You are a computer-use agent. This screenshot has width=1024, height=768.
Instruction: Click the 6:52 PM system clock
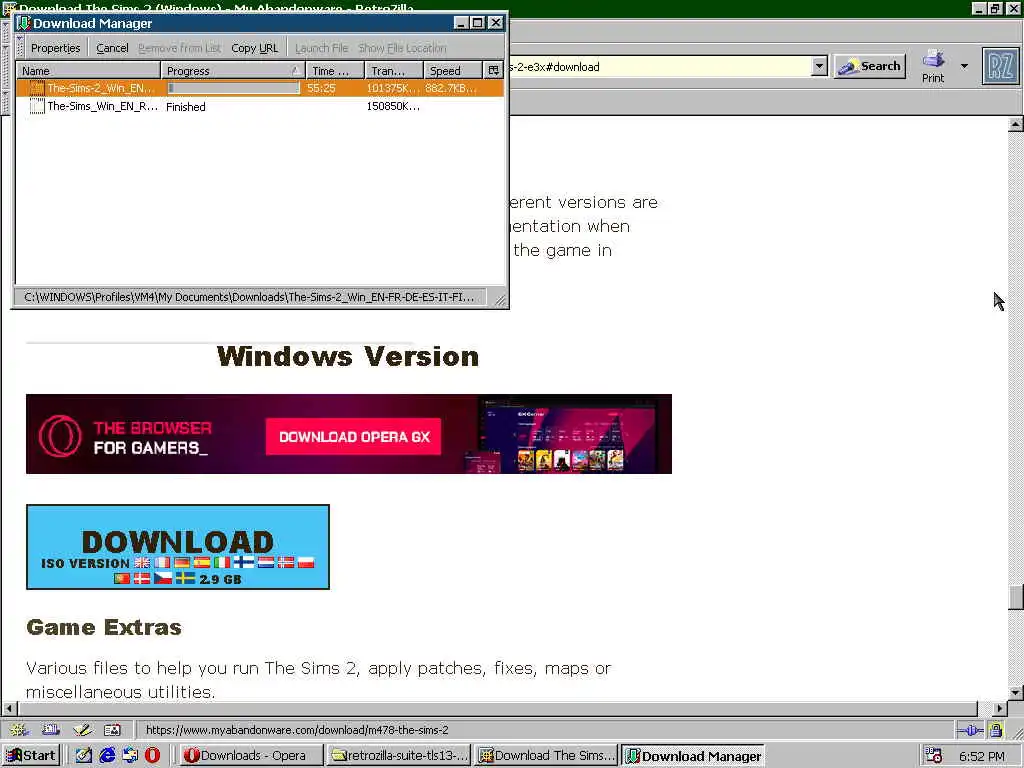982,756
